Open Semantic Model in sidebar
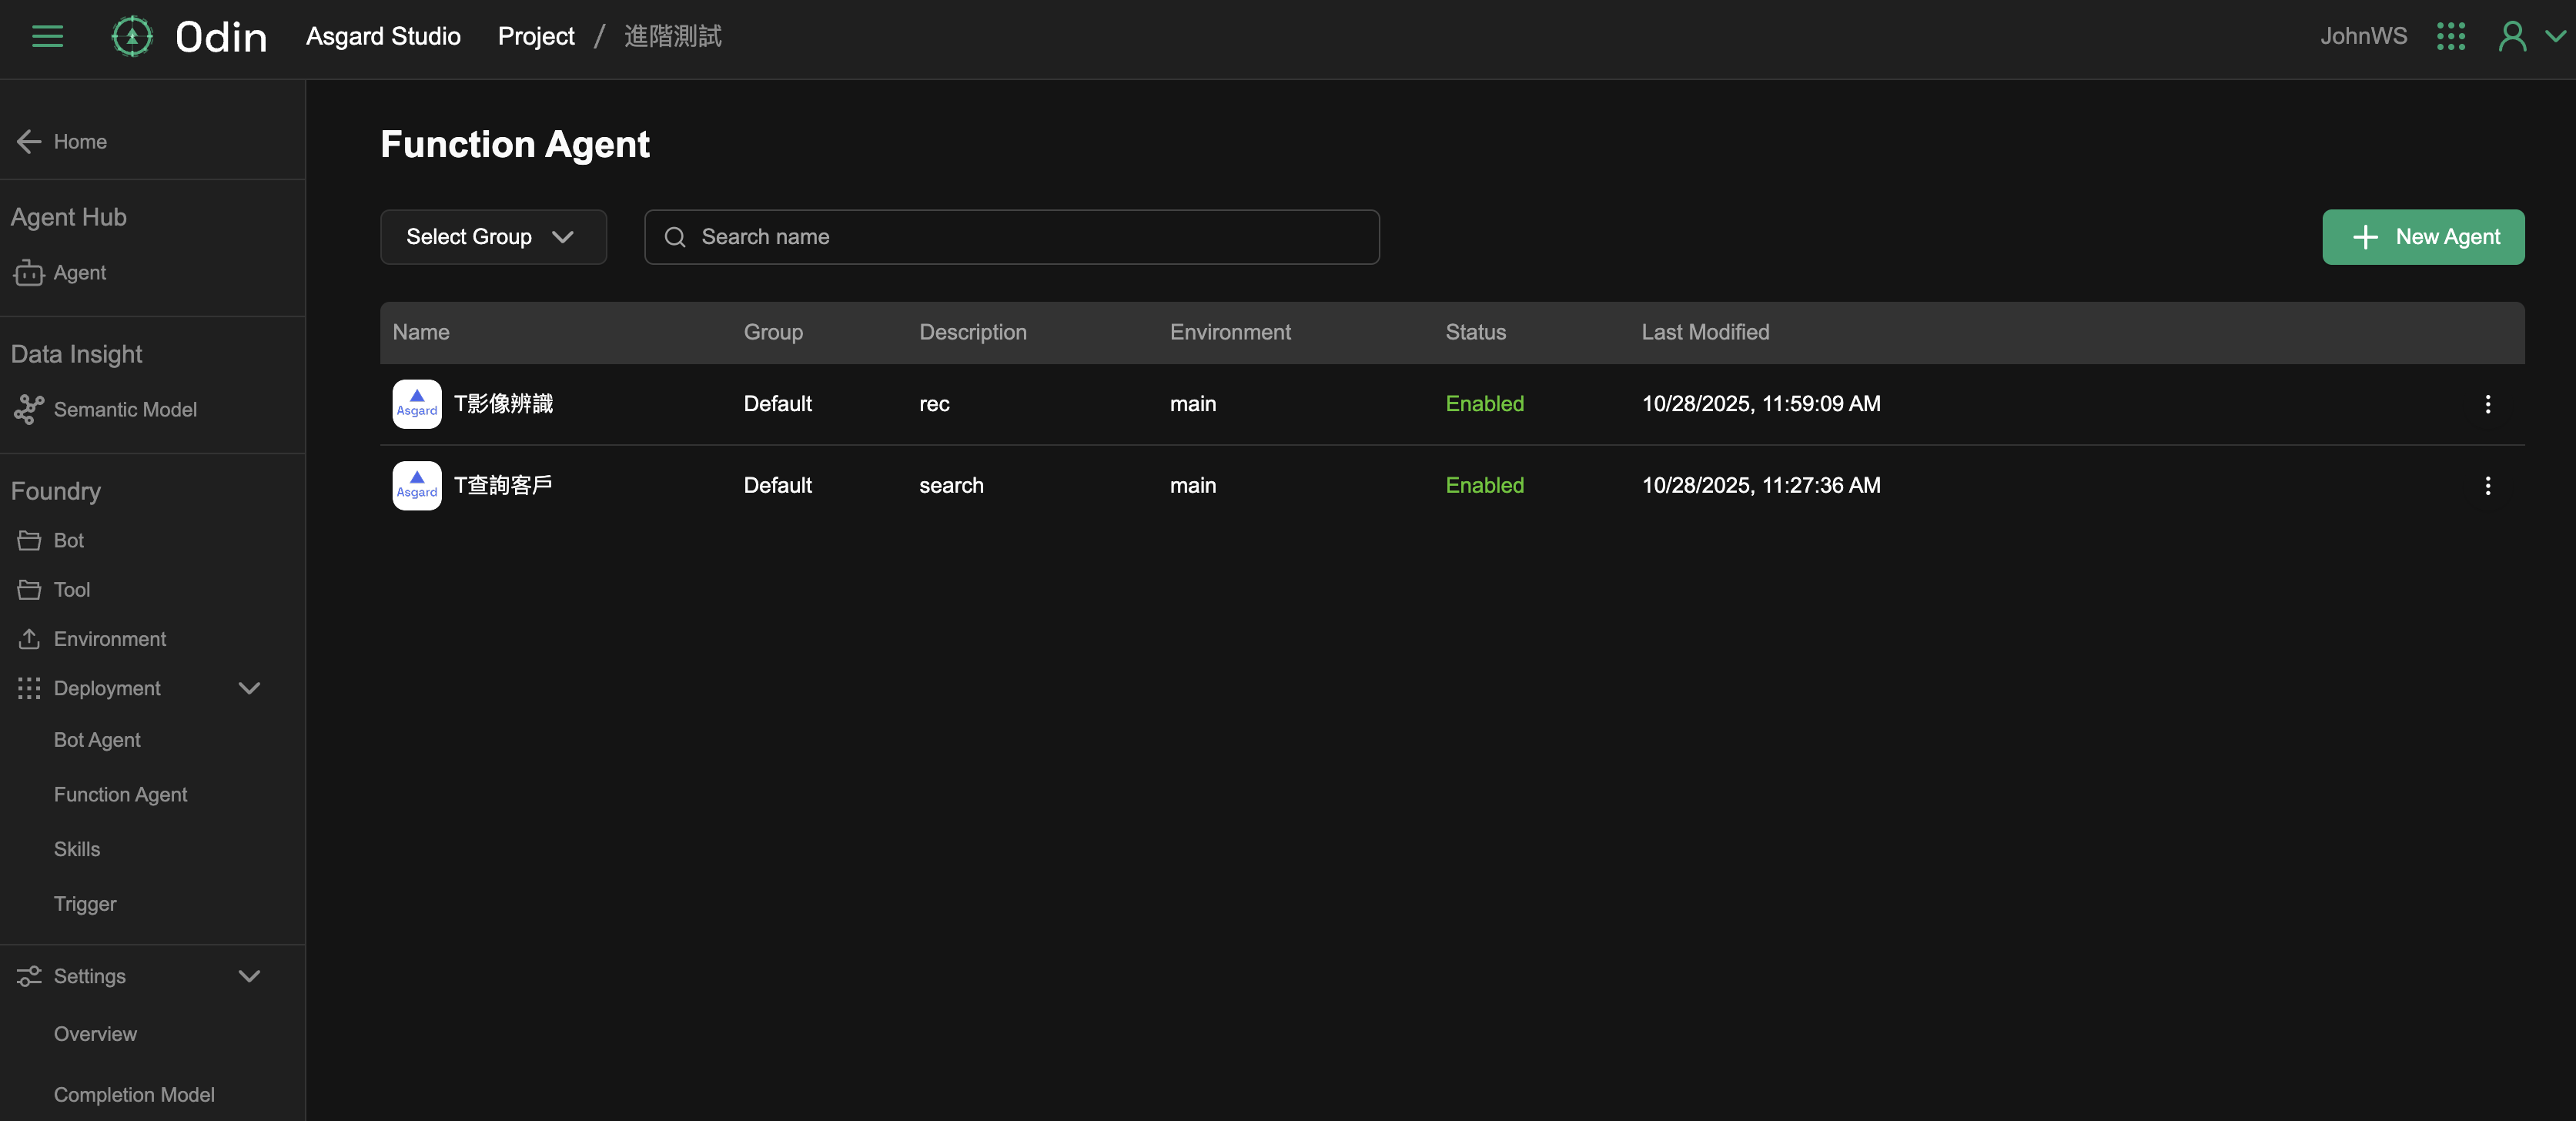Screen dimensions: 2576x1121 click(x=124, y=410)
